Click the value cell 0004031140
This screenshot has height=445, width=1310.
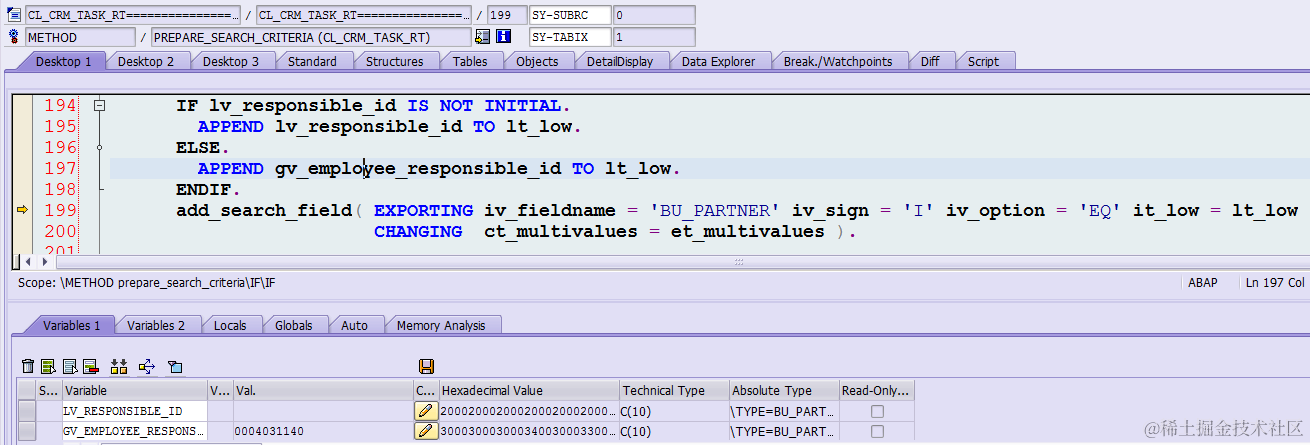click(322, 431)
